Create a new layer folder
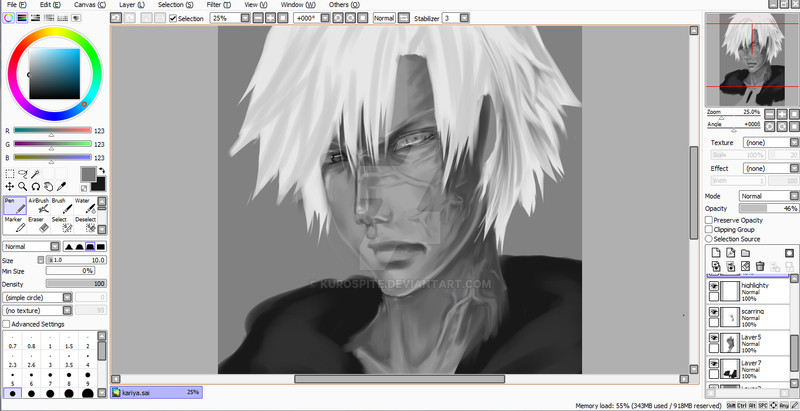This screenshot has width=800, height=411. (x=745, y=253)
